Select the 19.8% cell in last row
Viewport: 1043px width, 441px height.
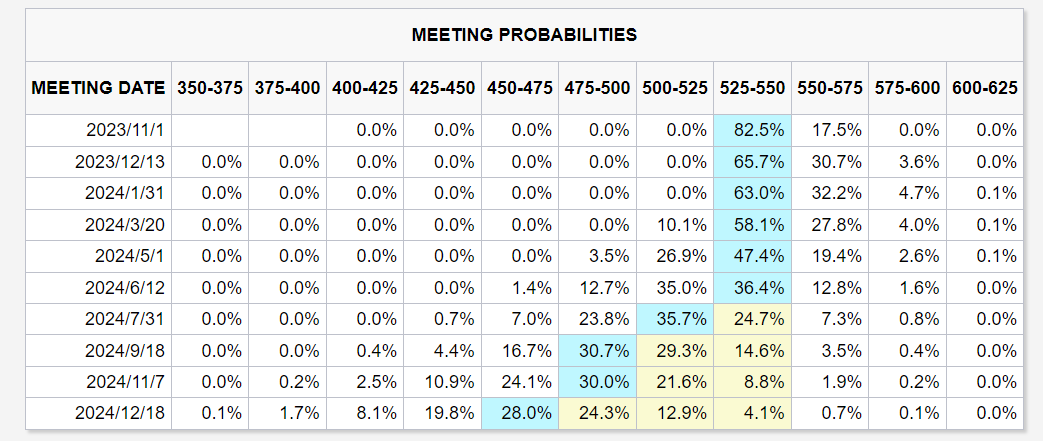pos(442,412)
